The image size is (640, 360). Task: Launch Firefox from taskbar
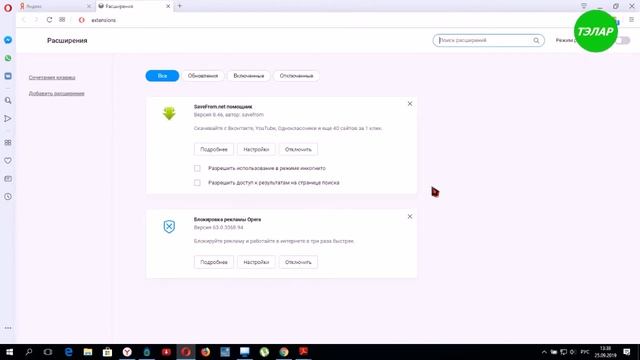205,352
